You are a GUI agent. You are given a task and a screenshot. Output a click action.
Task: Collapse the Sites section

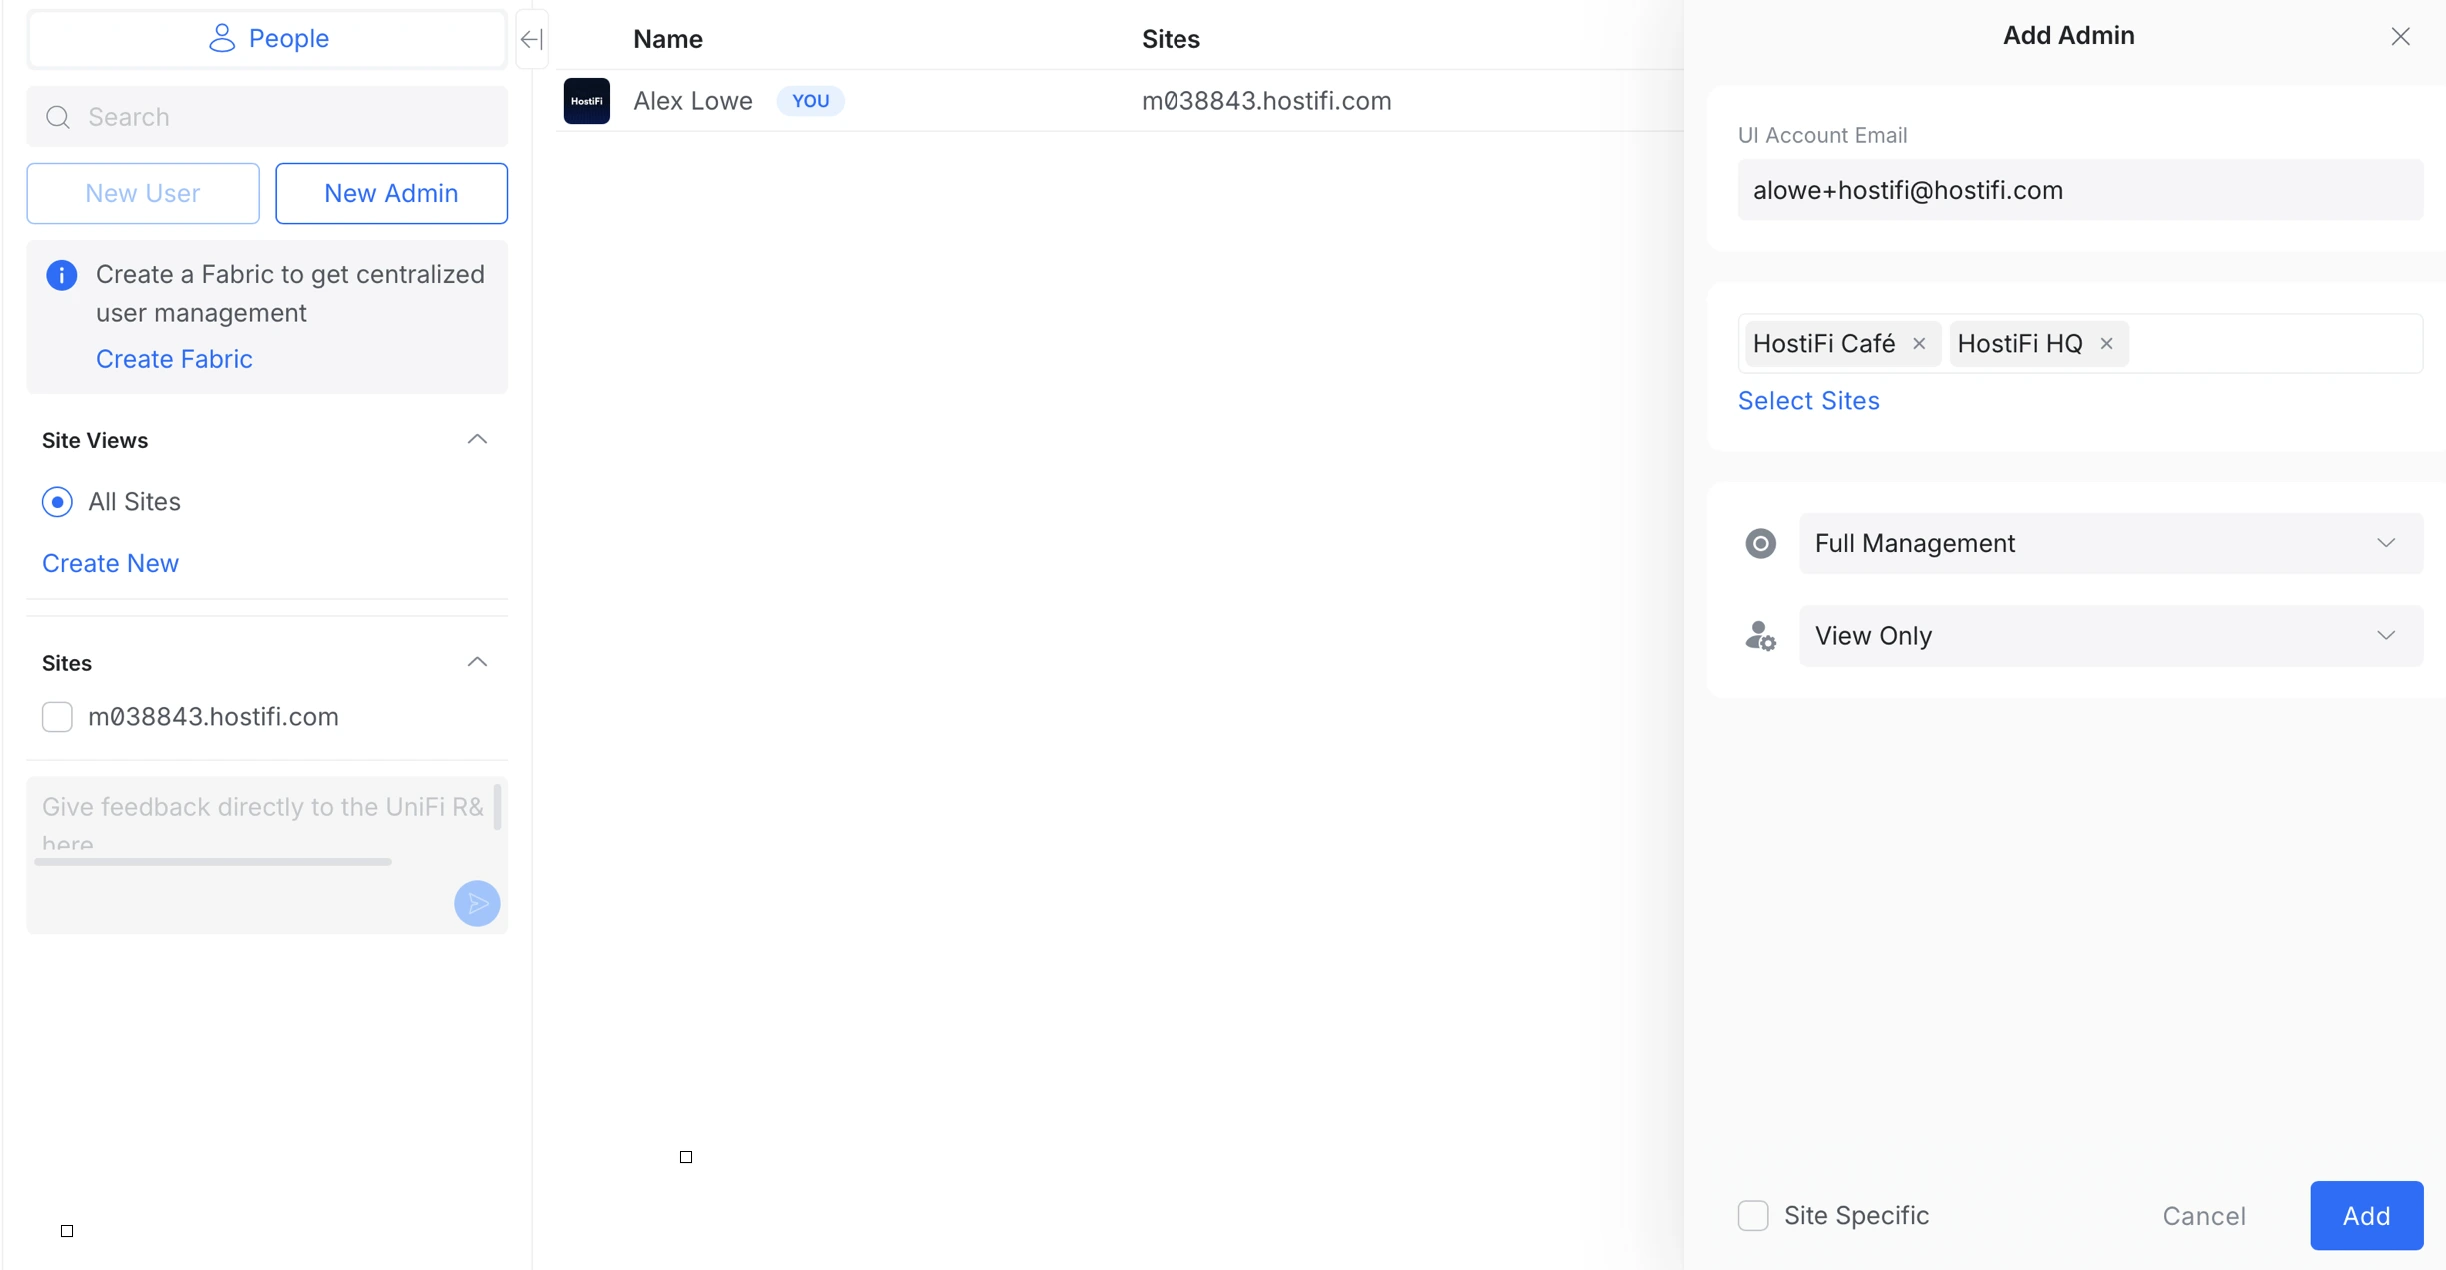477,663
